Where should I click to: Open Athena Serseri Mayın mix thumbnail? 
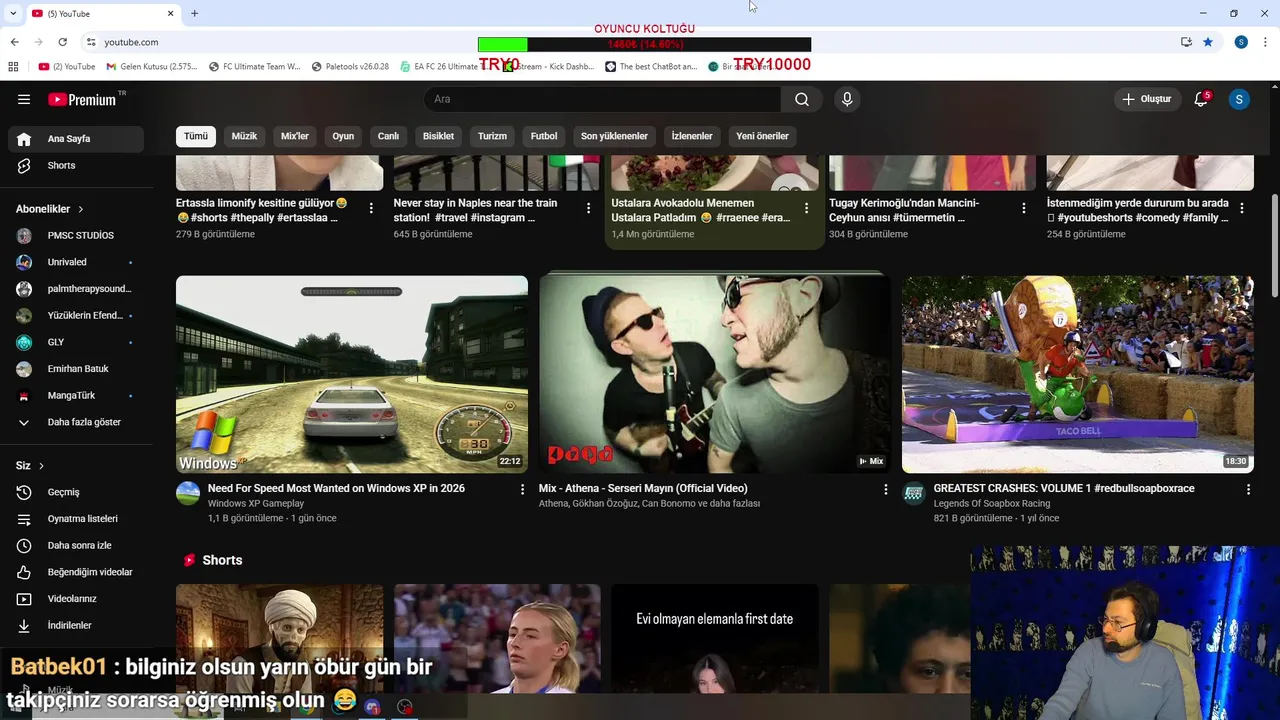pos(715,374)
